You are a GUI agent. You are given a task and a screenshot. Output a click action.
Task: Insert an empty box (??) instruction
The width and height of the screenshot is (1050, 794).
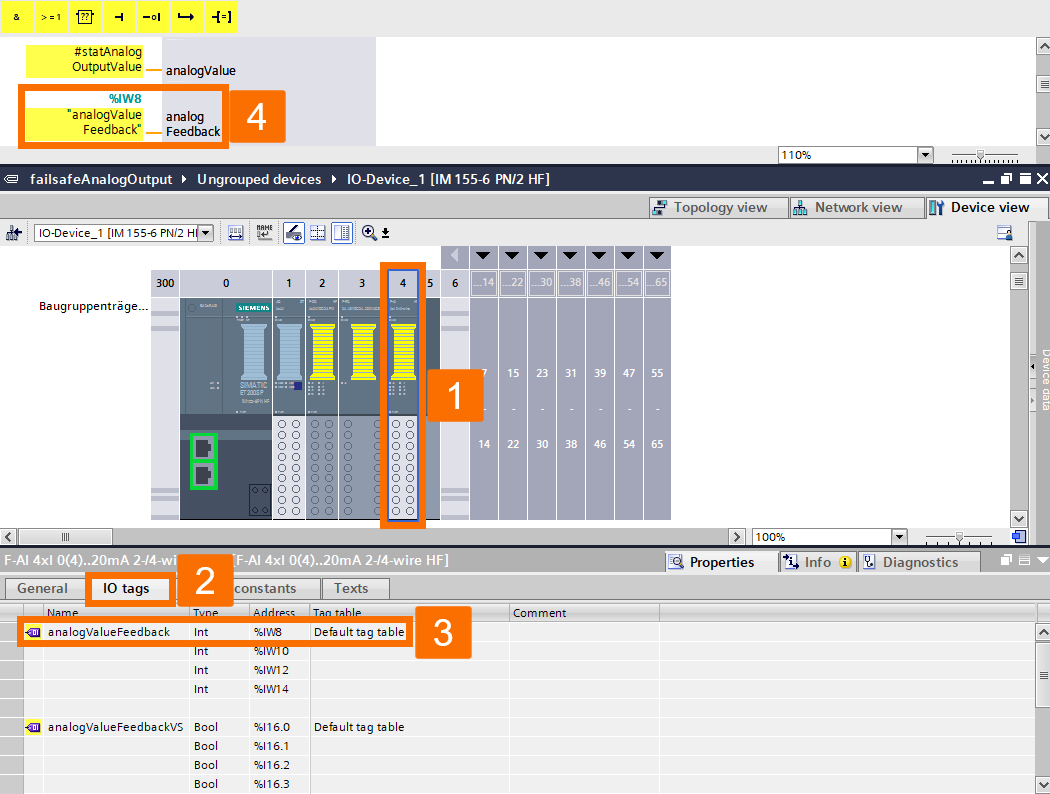85,16
